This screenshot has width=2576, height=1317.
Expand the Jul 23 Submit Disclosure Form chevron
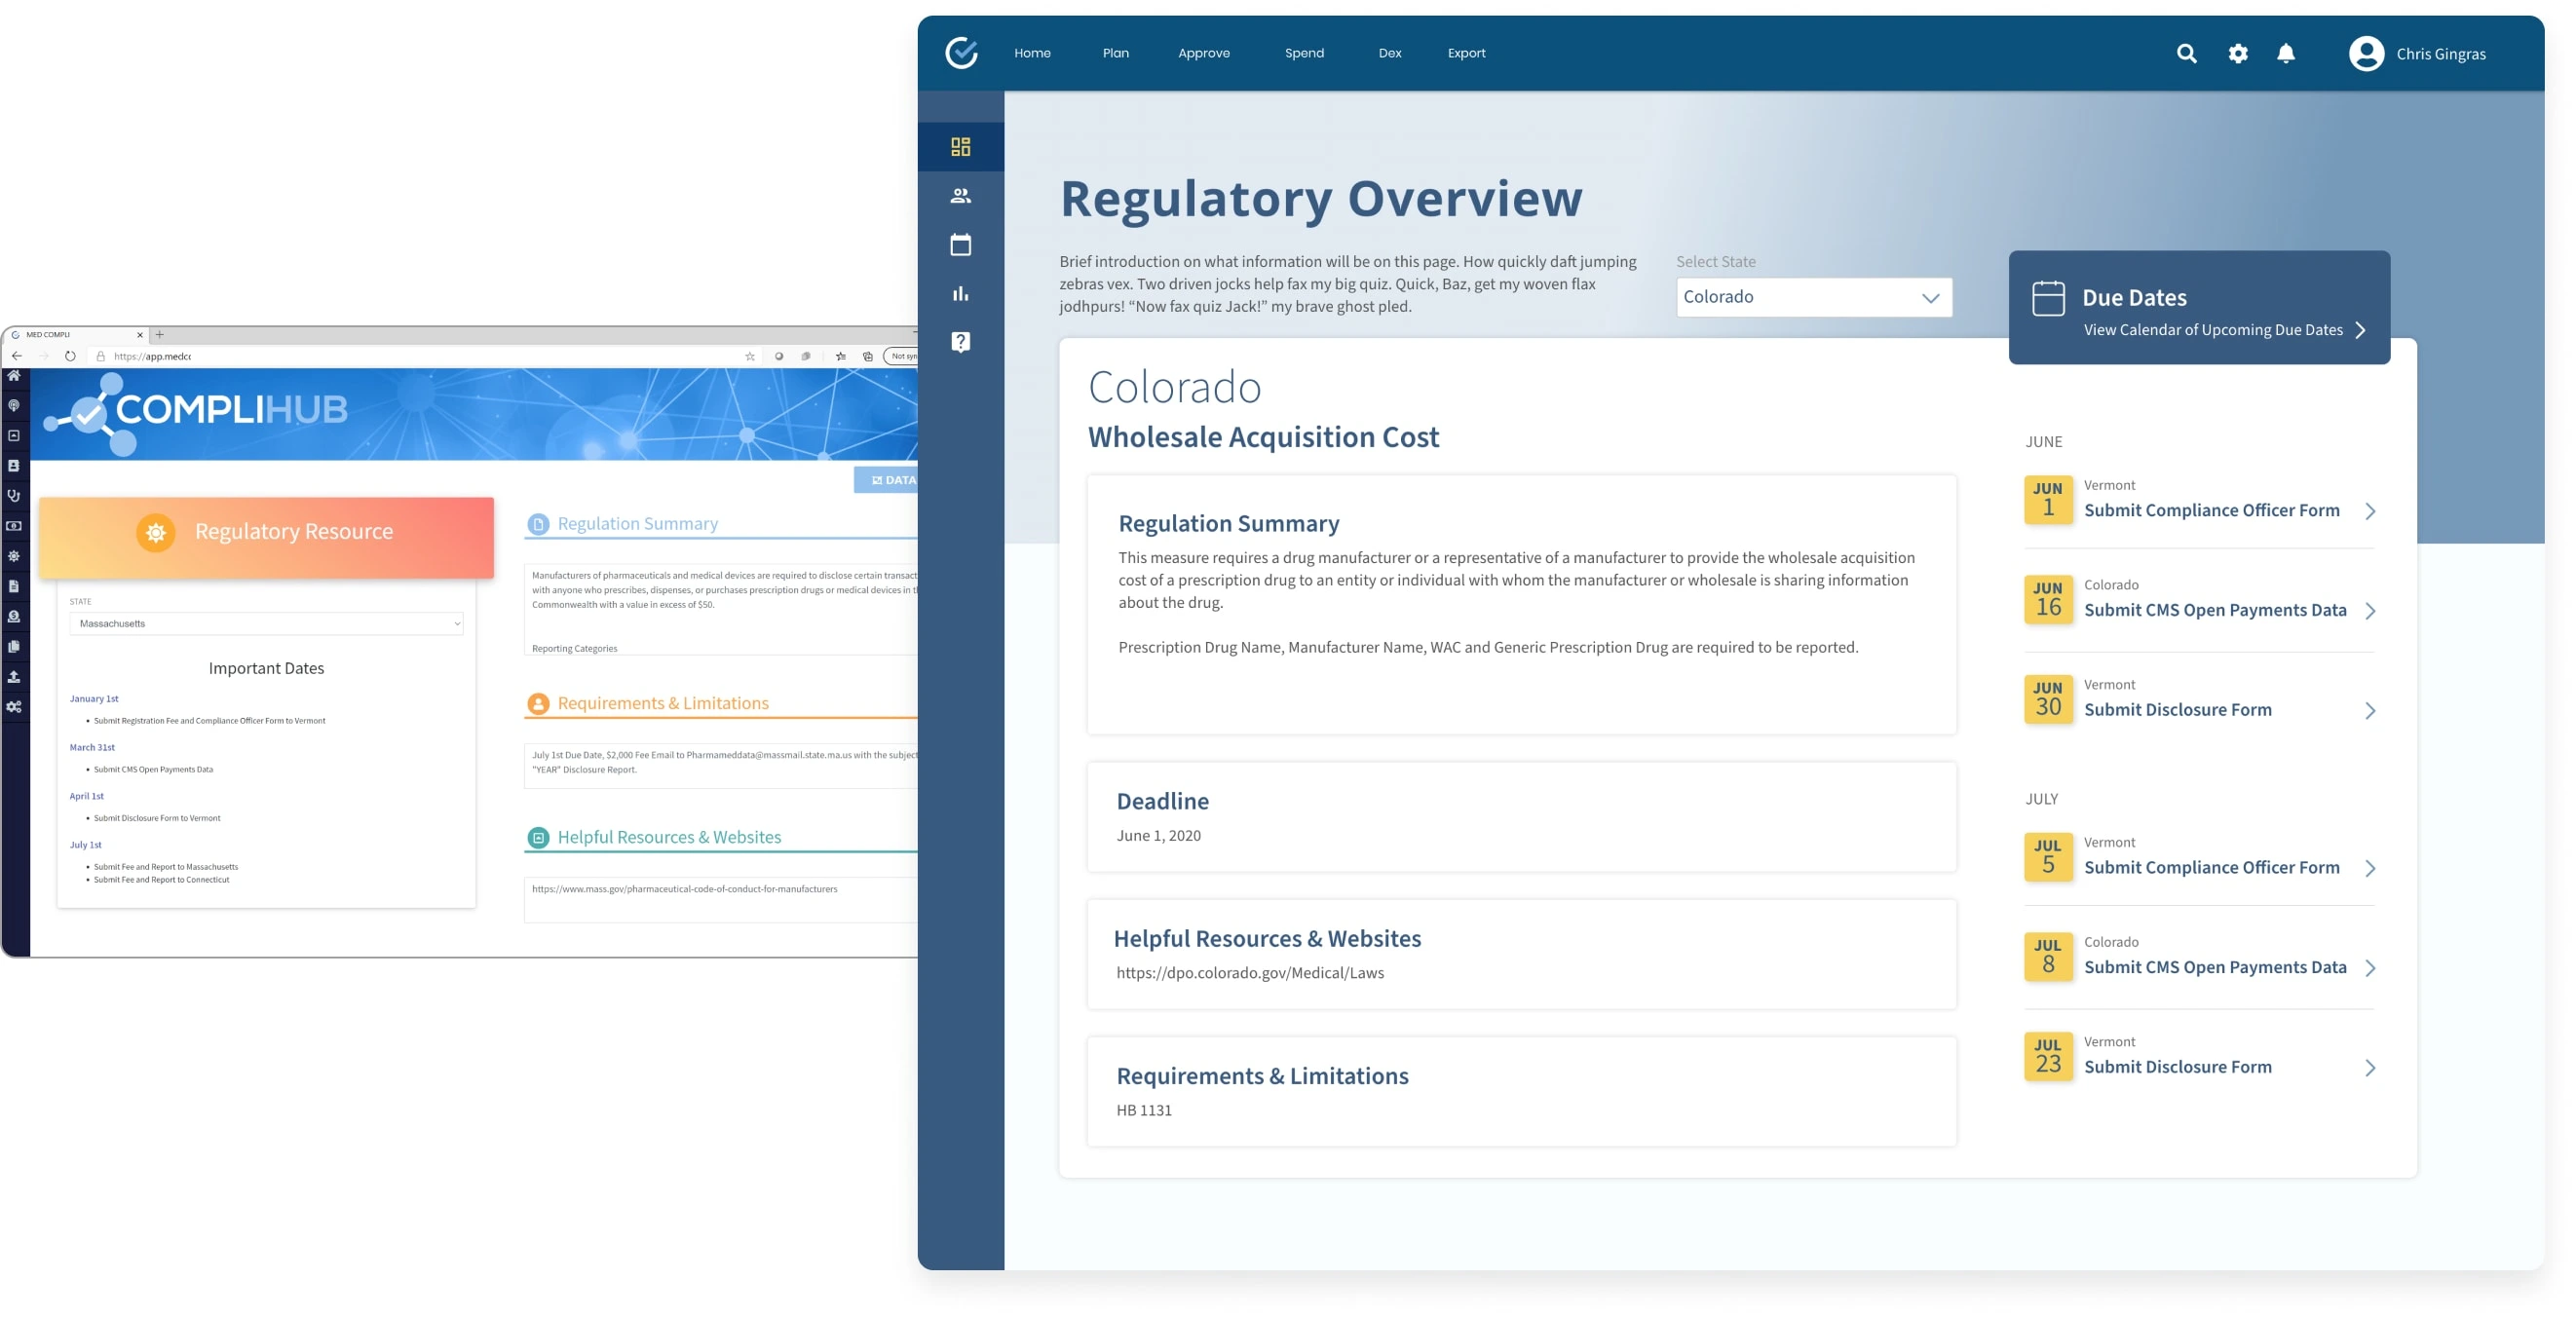point(2370,1068)
